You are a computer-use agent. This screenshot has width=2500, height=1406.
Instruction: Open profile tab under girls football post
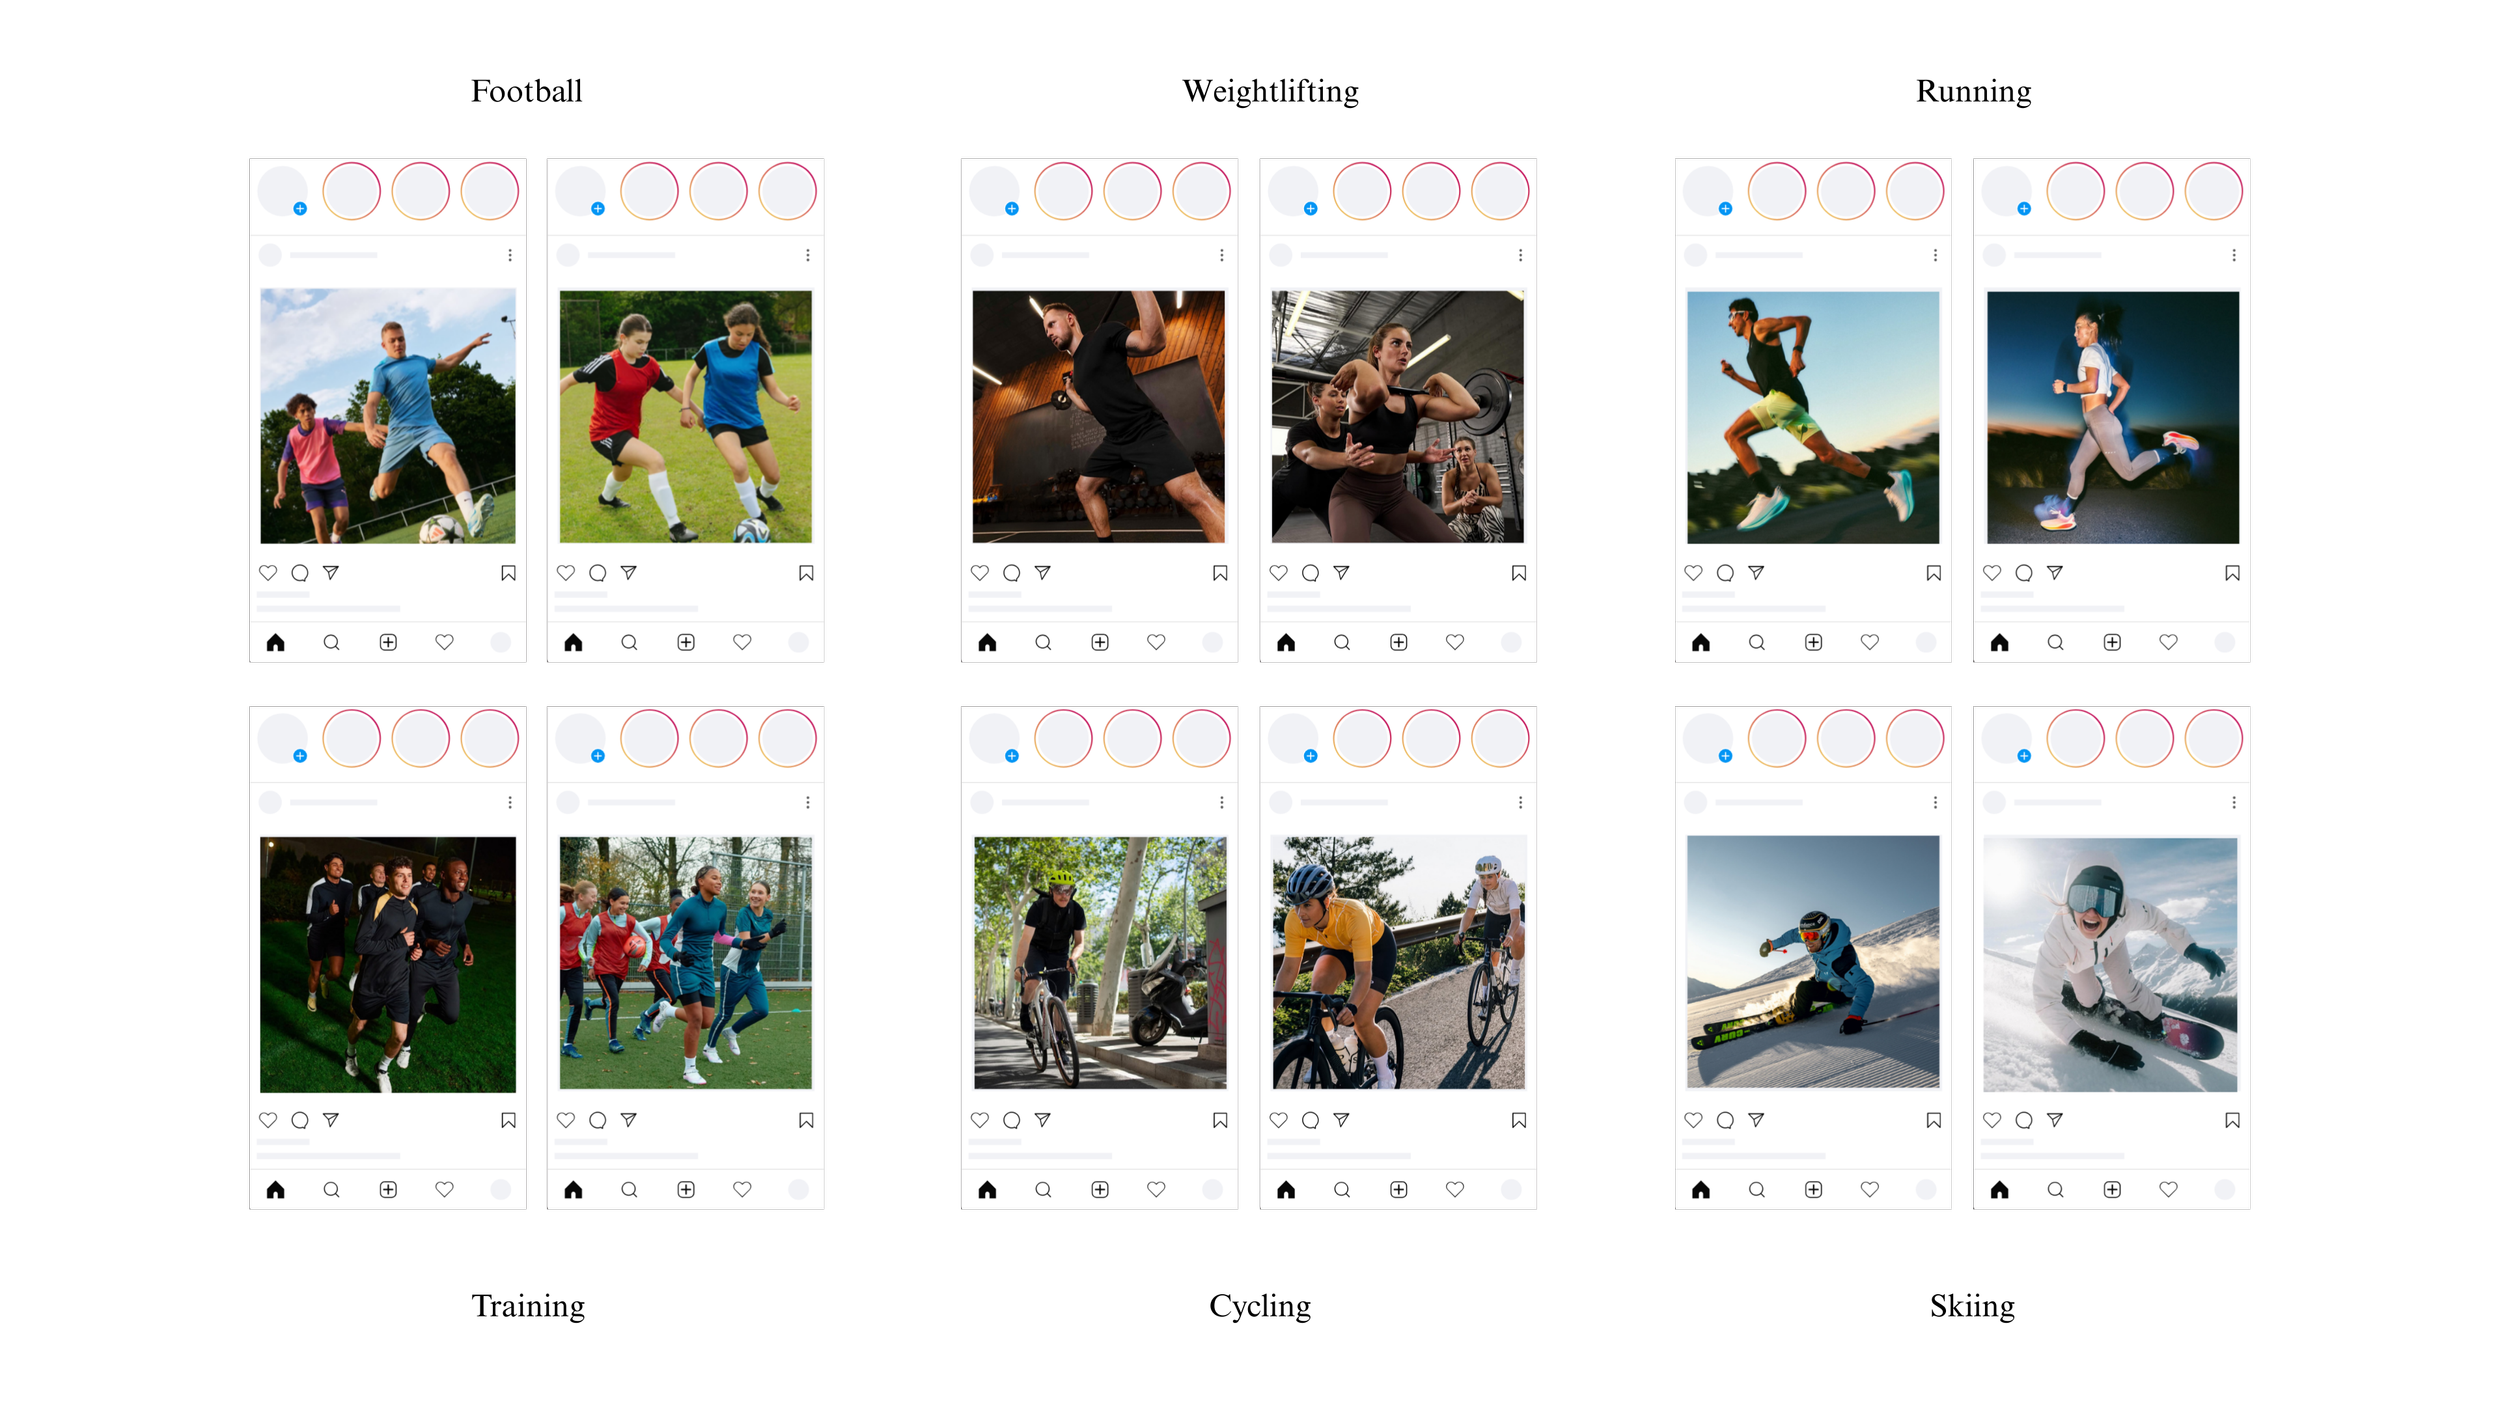pos(798,642)
